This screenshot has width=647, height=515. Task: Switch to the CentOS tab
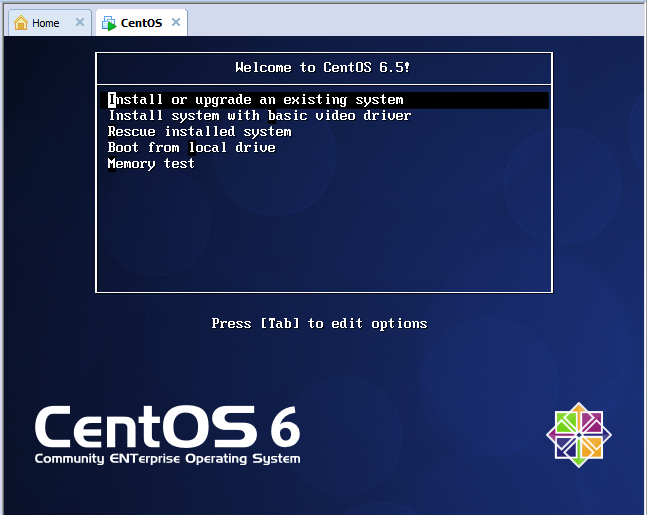[x=141, y=23]
